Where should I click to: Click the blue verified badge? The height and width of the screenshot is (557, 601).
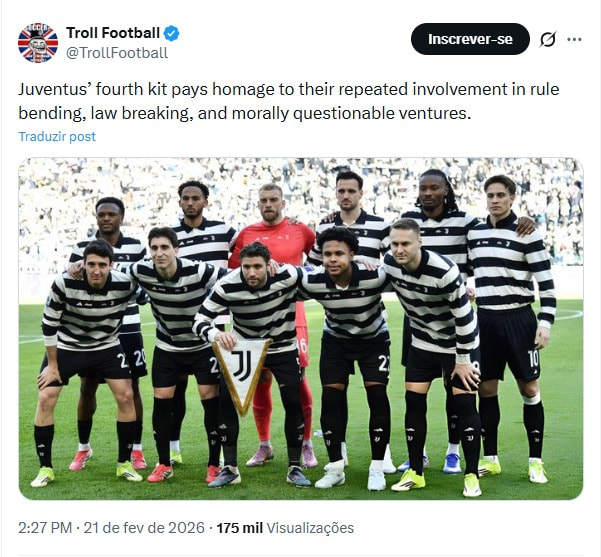173,33
